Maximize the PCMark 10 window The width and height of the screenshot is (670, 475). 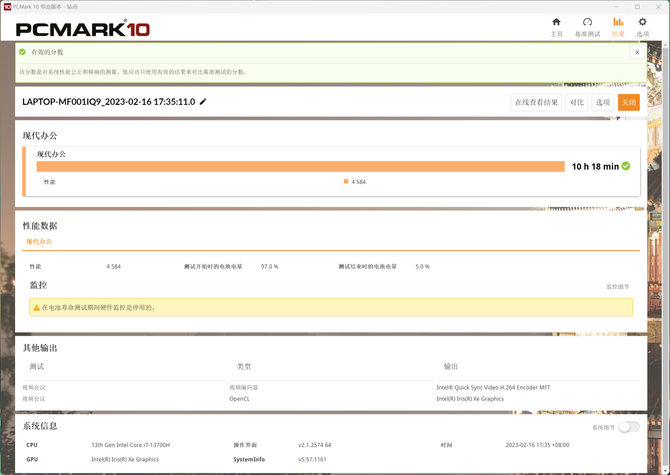tap(637, 7)
